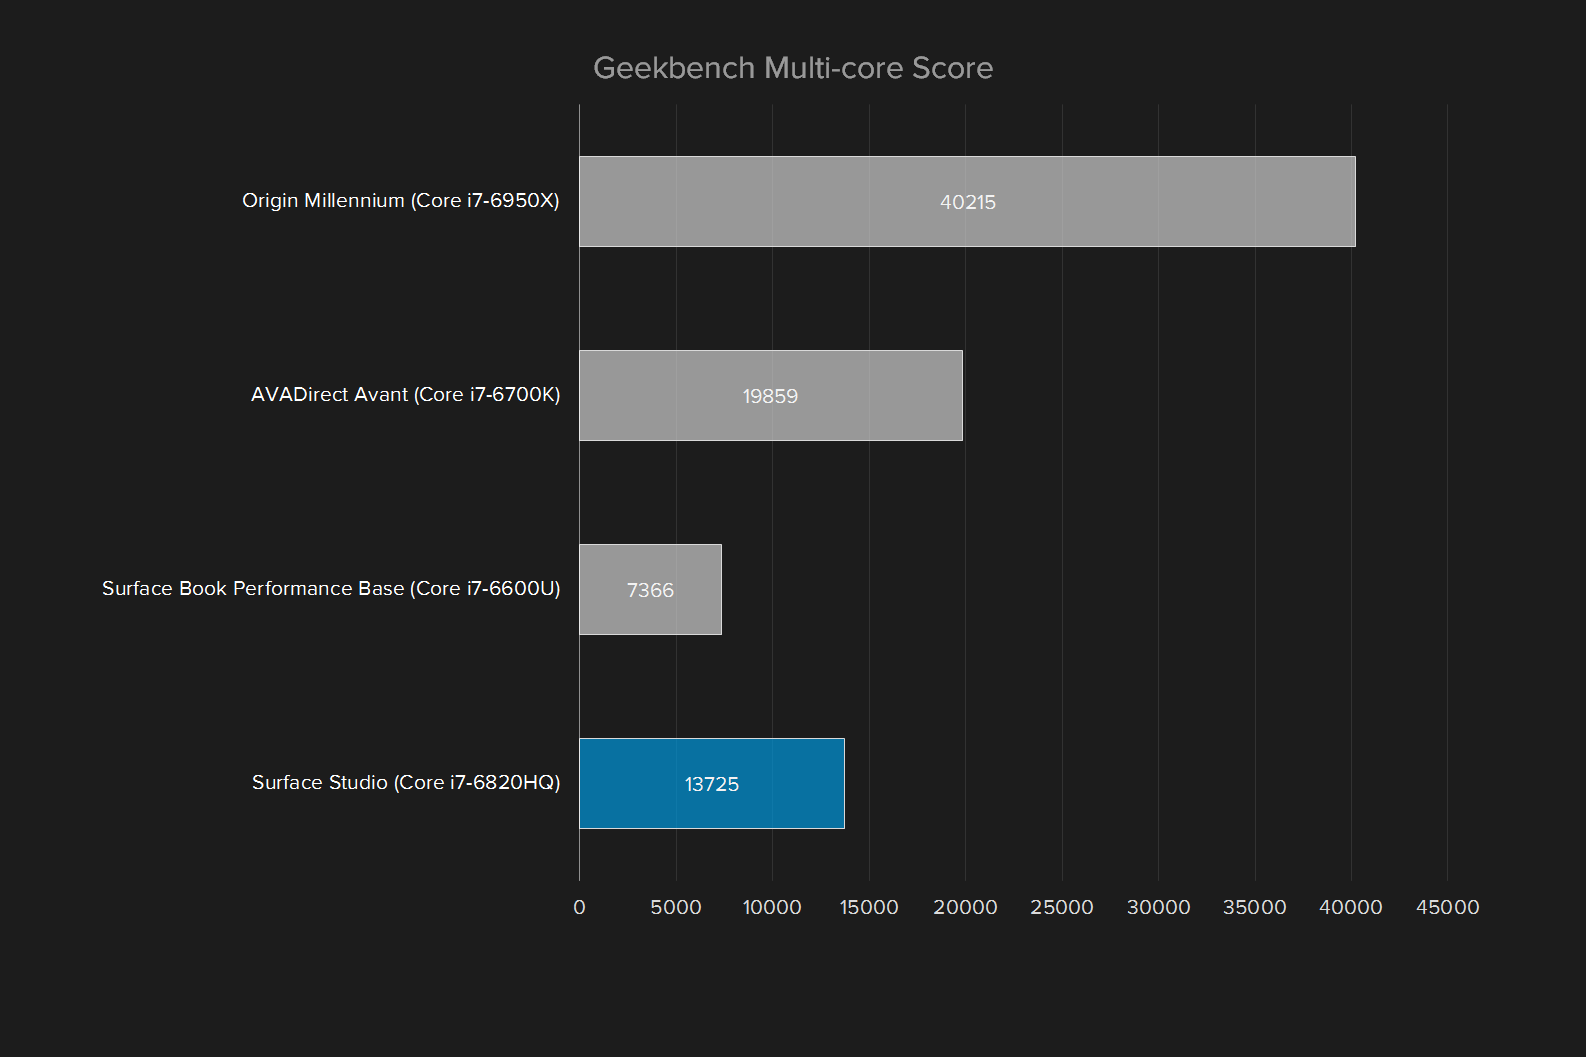Click the 10000 axis label
The image size is (1586, 1057).
click(772, 907)
